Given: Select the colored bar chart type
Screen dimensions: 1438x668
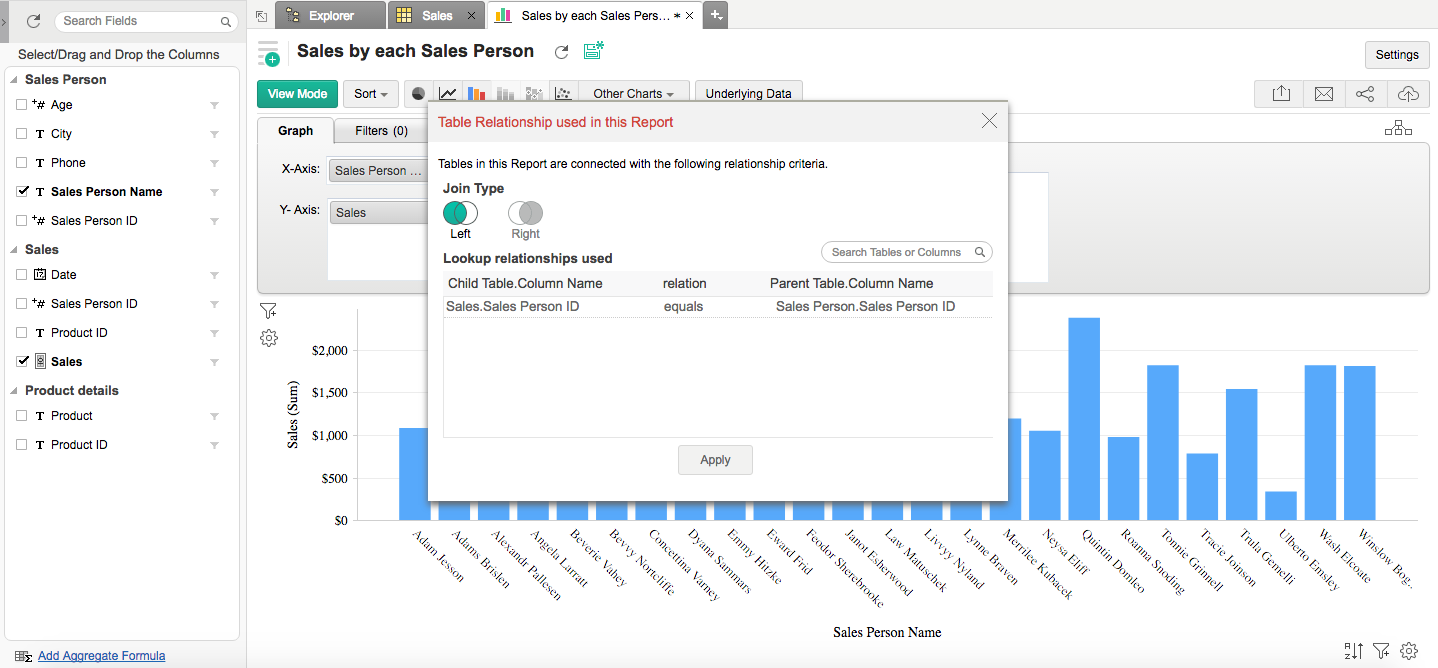Looking at the screenshot, I should [x=477, y=93].
